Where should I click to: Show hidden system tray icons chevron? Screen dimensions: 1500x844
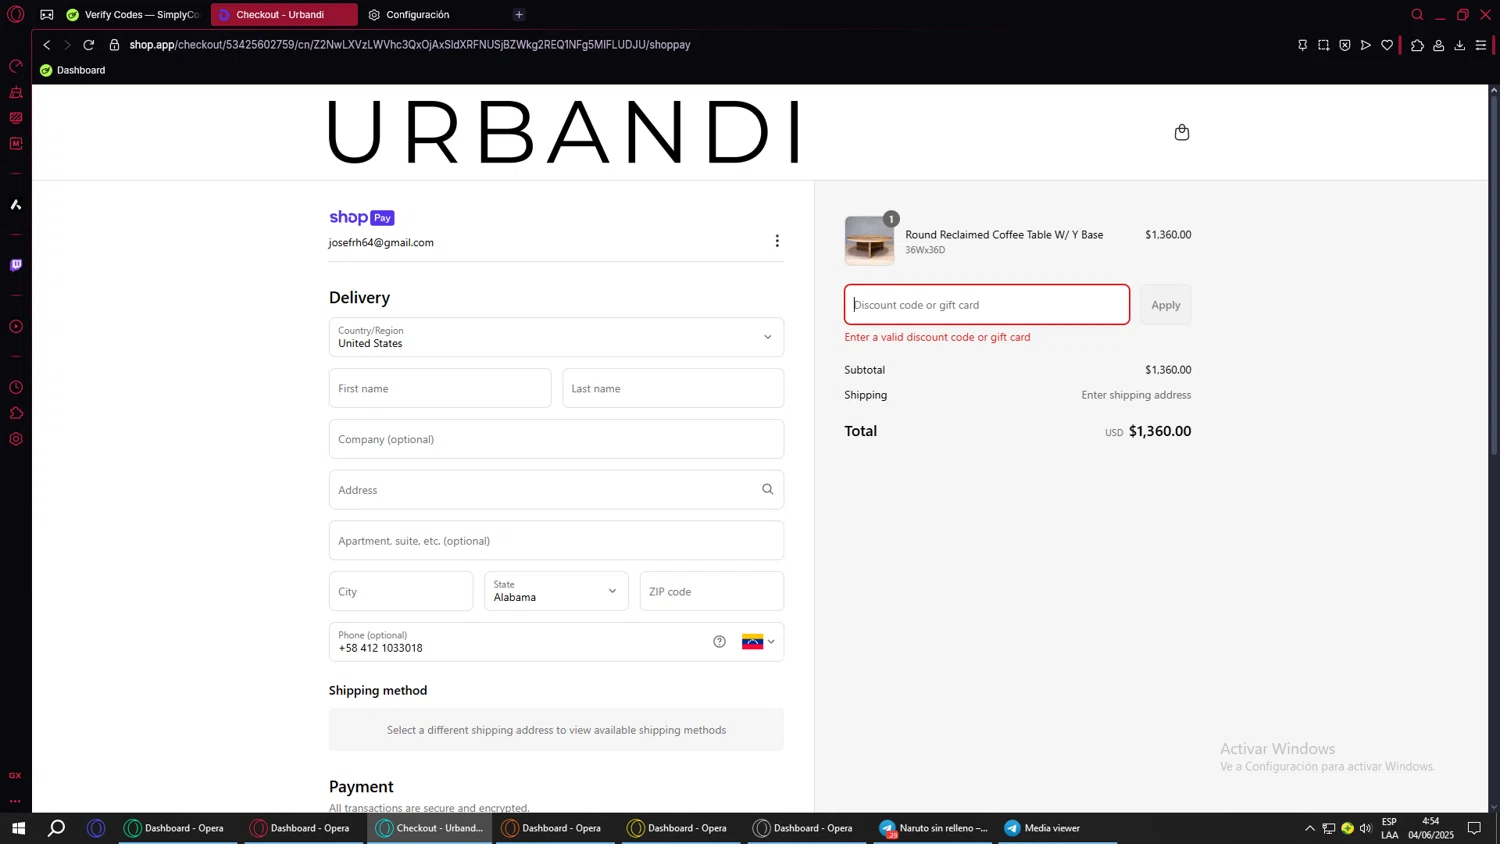(1309, 828)
